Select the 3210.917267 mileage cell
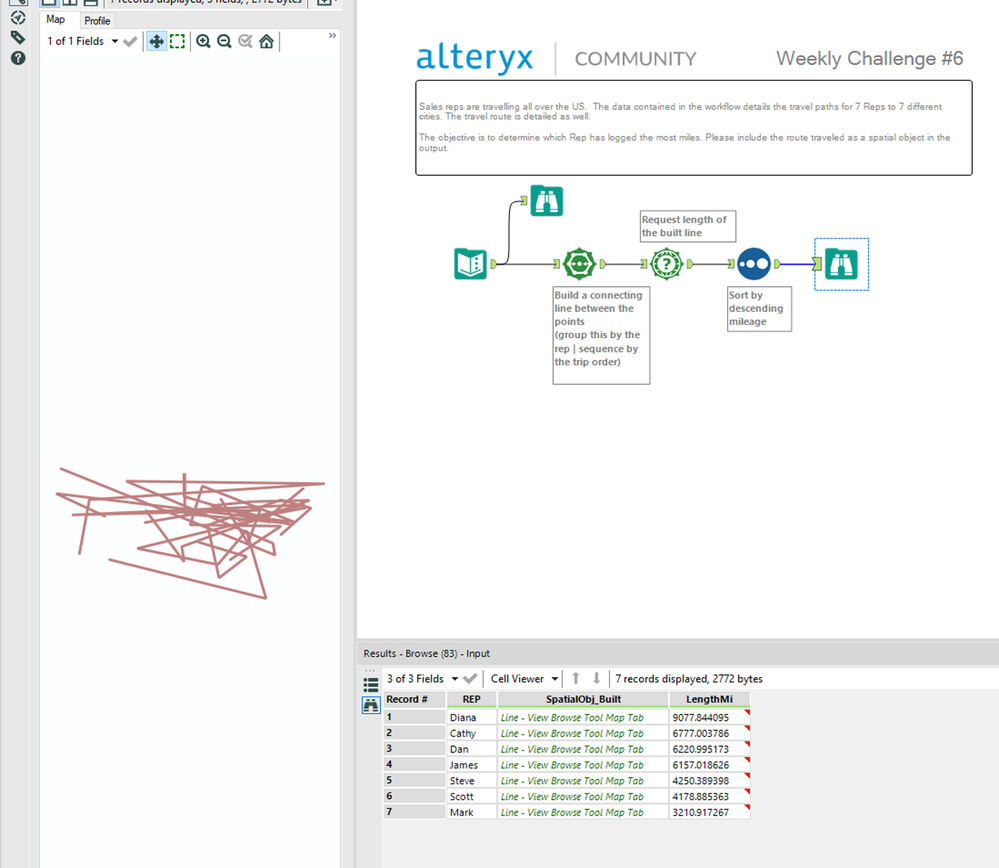Image resolution: width=999 pixels, height=868 pixels. (709, 813)
